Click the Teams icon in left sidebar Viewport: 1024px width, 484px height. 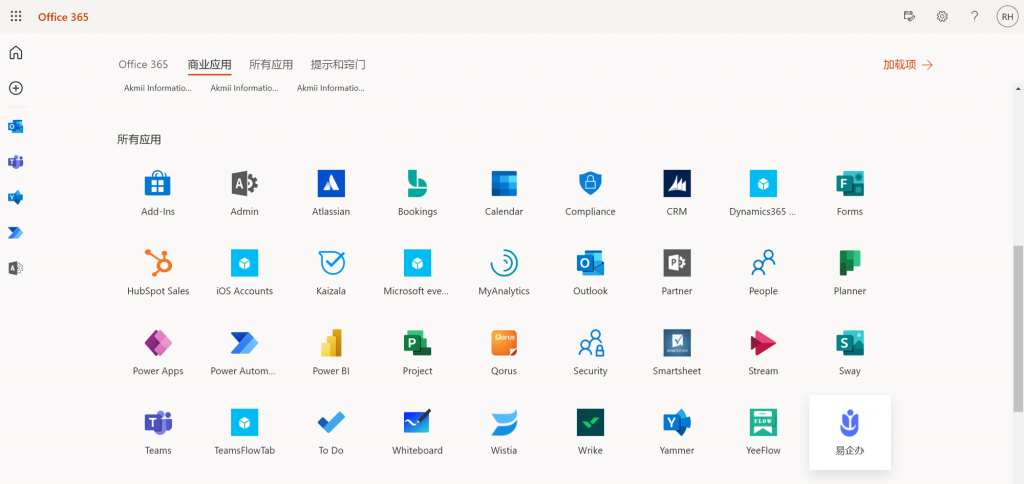point(16,162)
